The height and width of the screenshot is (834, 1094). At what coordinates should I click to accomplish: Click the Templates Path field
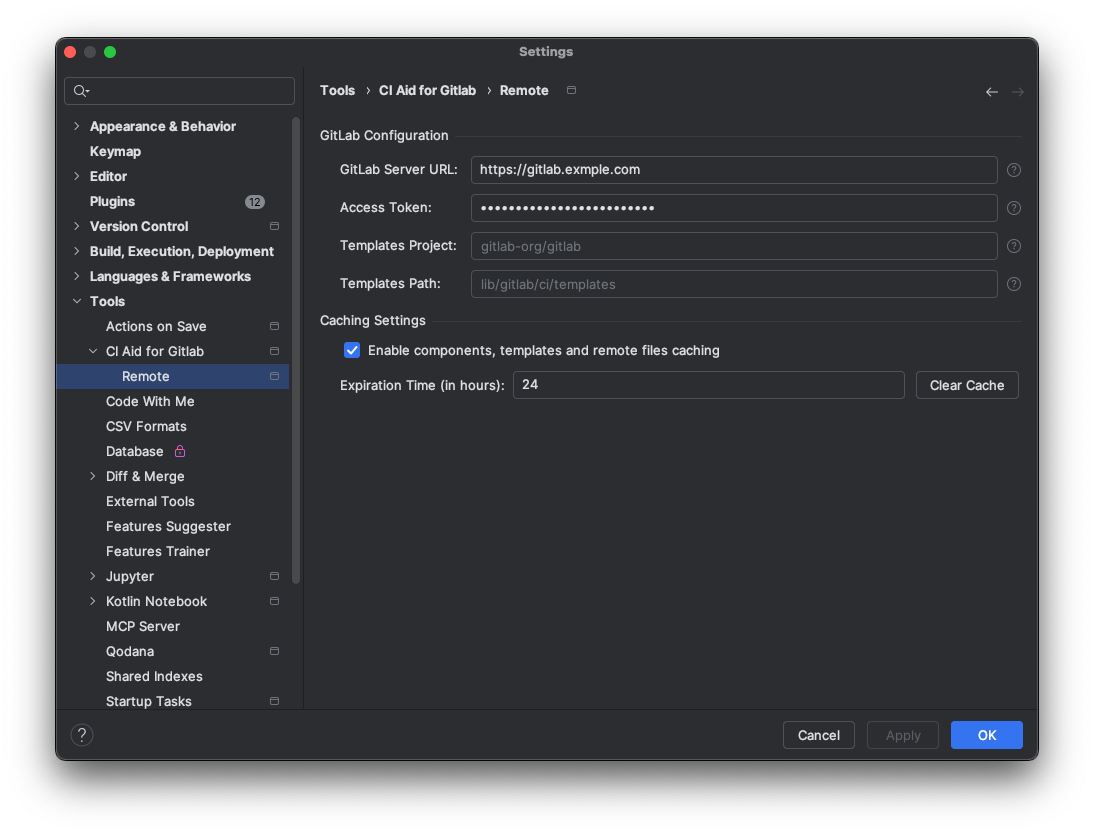(x=734, y=284)
